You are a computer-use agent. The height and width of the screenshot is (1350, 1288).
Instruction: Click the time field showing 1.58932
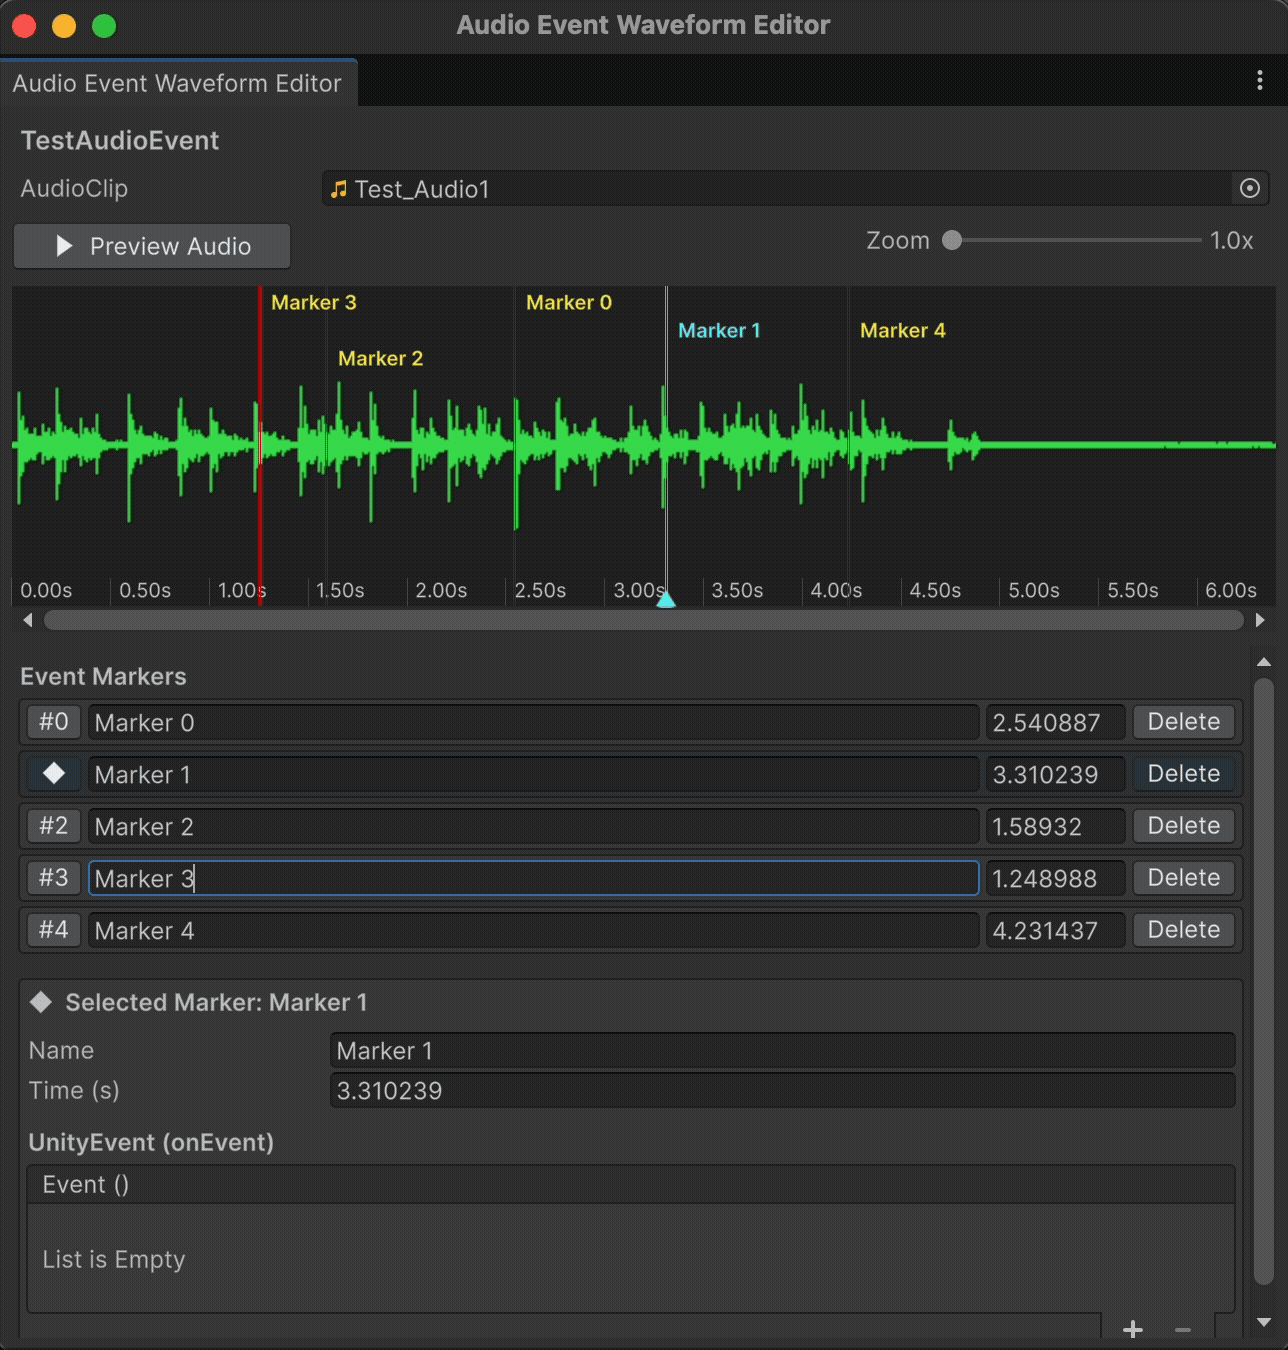click(1056, 826)
